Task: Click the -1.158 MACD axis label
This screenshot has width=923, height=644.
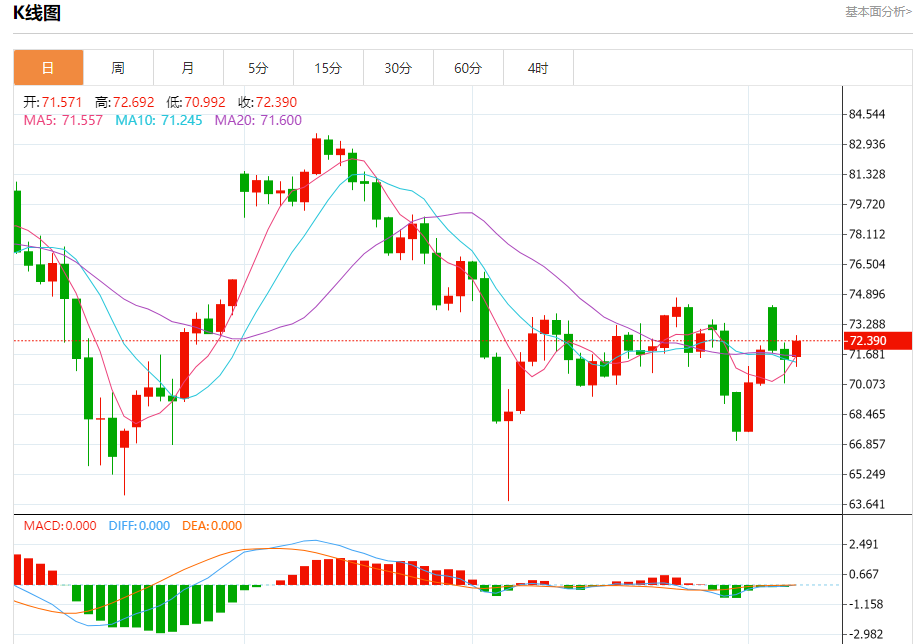Action: pos(864,605)
